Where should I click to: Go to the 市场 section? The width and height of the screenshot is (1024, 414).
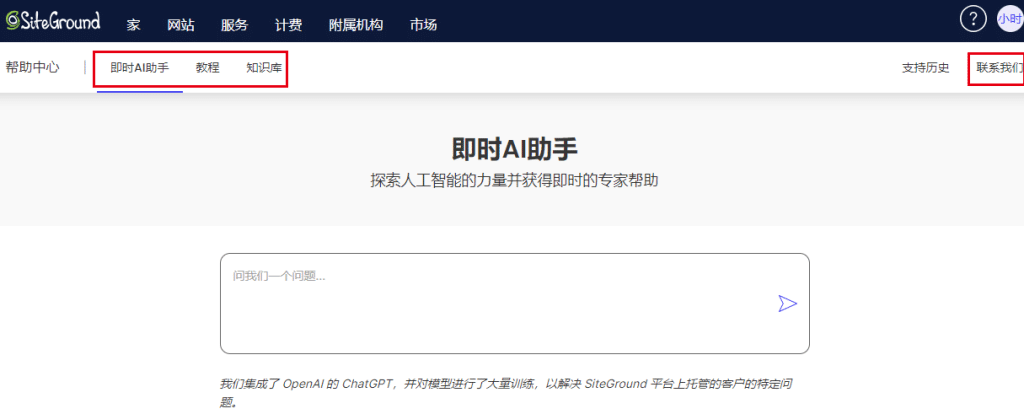(423, 25)
